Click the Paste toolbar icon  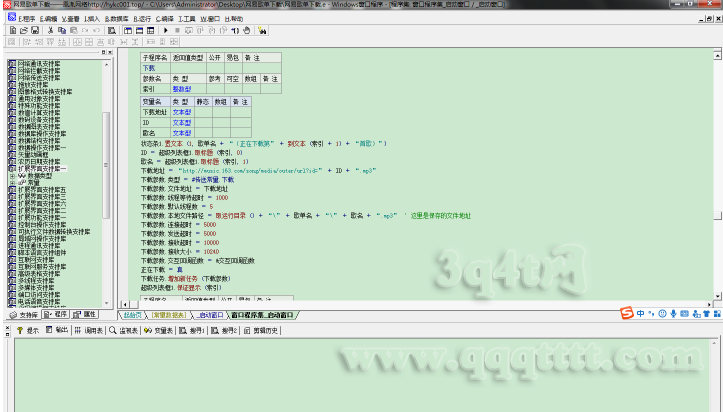click(73, 30)
